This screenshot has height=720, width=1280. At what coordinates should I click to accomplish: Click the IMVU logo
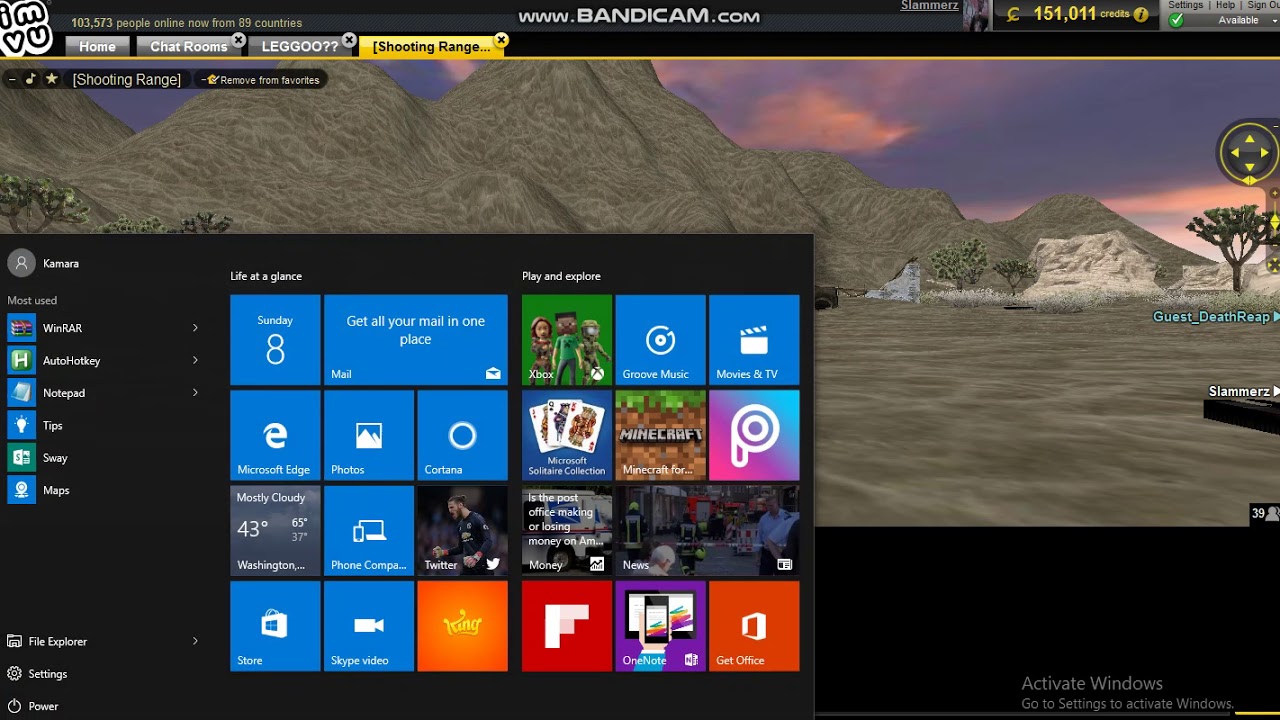coord(27,29)
